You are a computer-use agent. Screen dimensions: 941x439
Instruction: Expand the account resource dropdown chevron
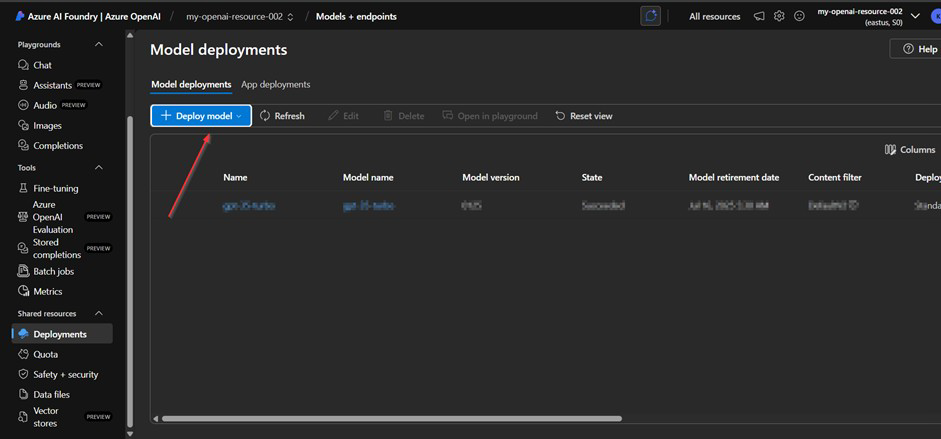(916, 16)
